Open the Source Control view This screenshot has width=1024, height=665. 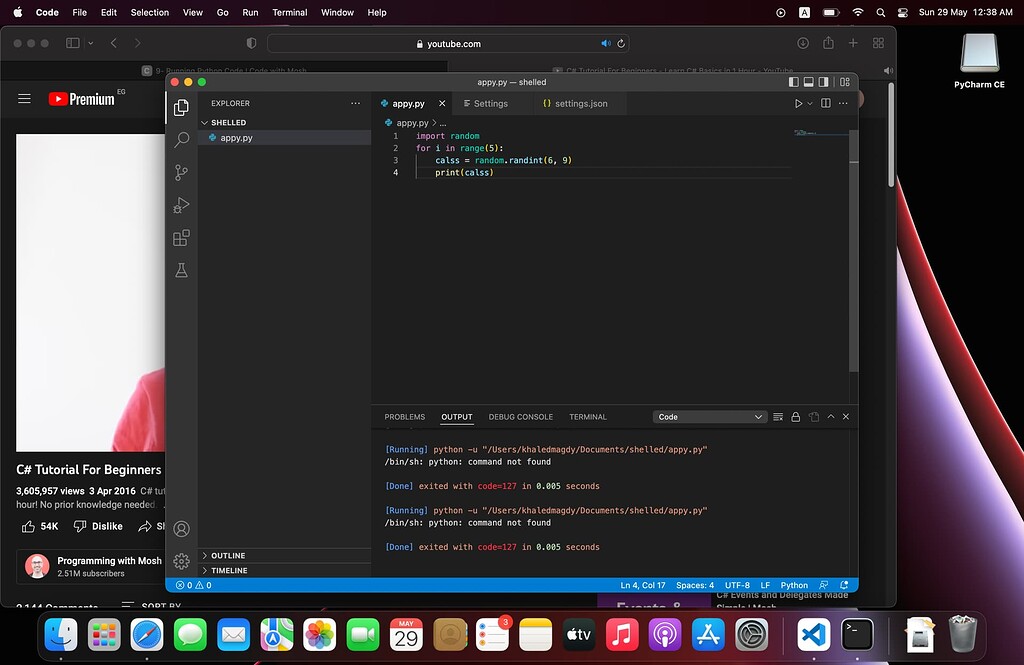point(181,172)
